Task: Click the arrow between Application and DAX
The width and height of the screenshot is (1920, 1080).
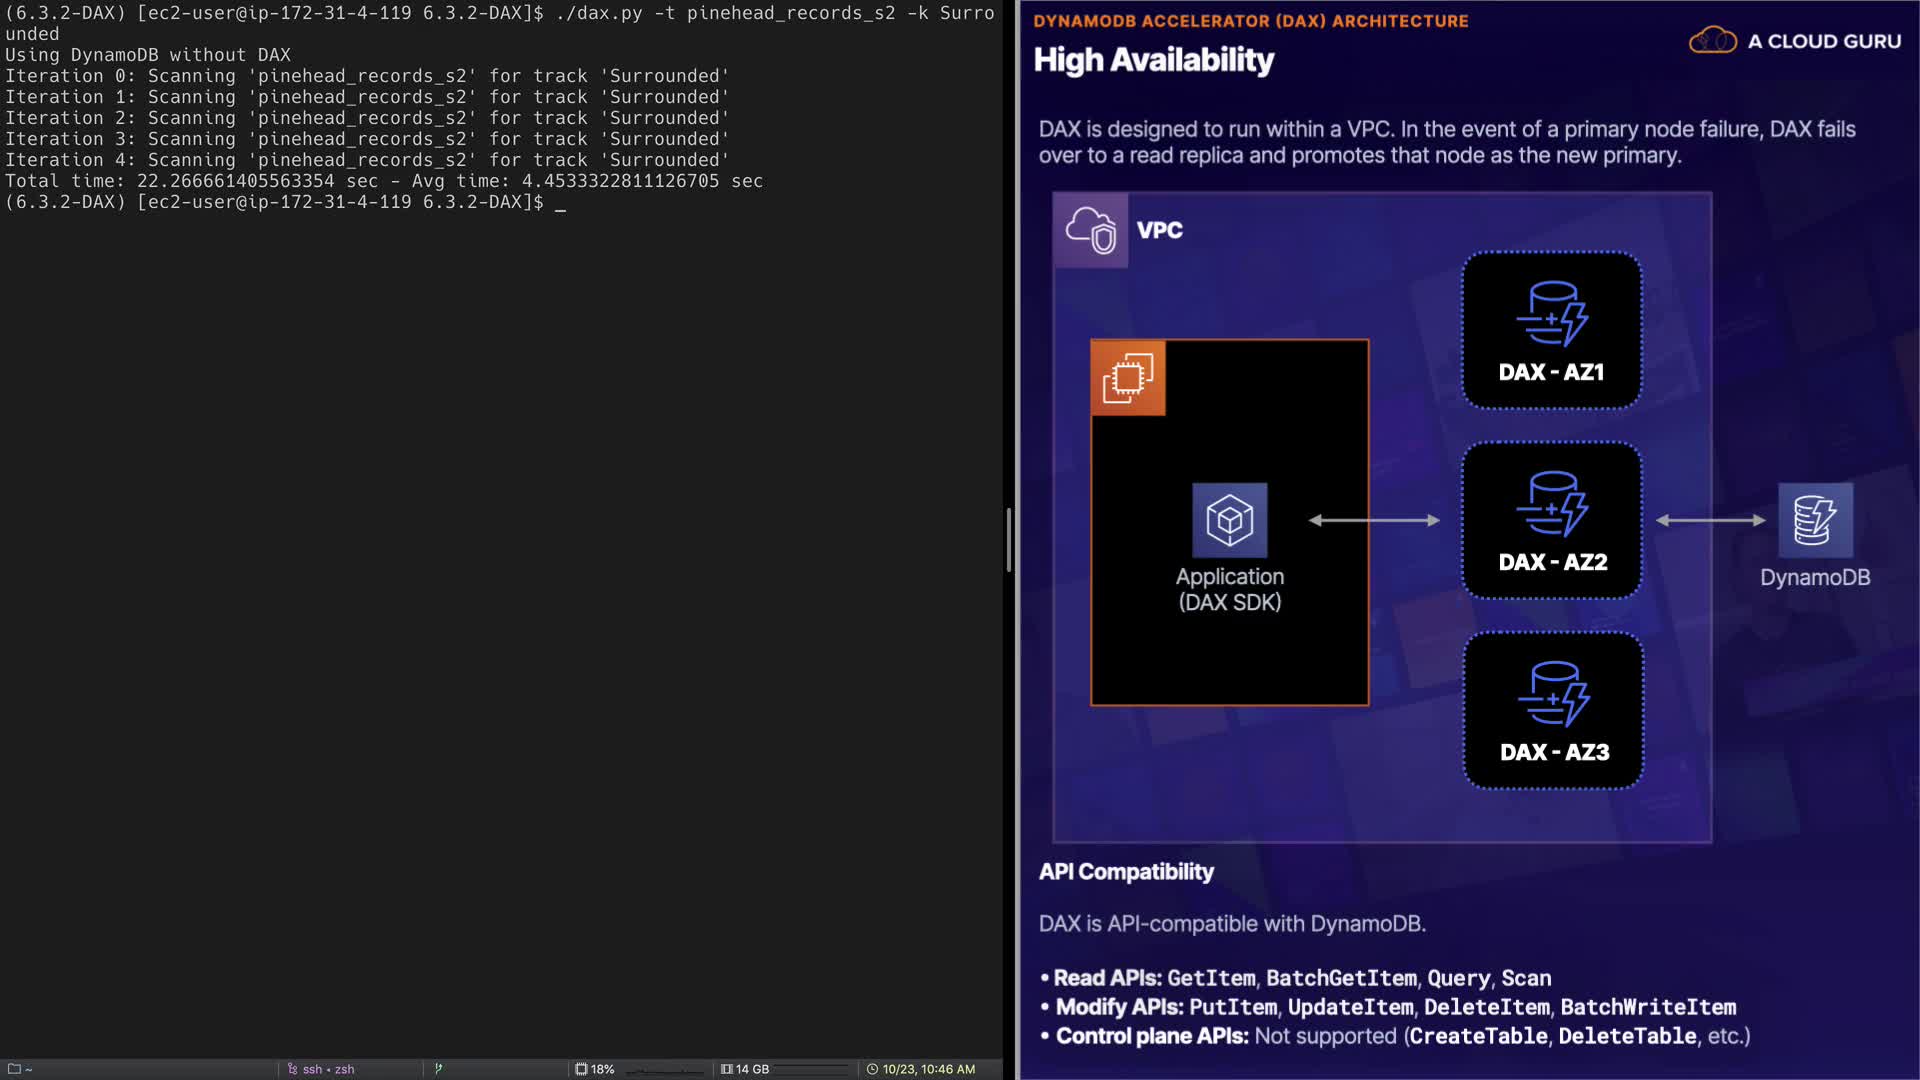Action: click(1374, 520)
